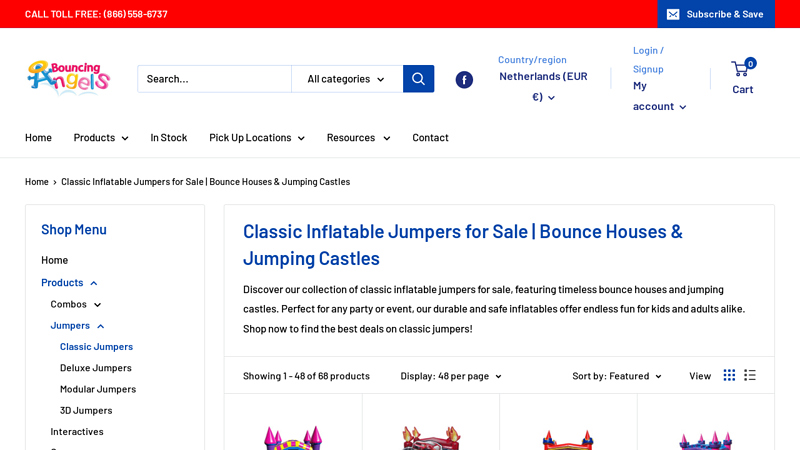Switch to list view icon
The width and height of the screenshot is (800, 450).
click(749, 376)
